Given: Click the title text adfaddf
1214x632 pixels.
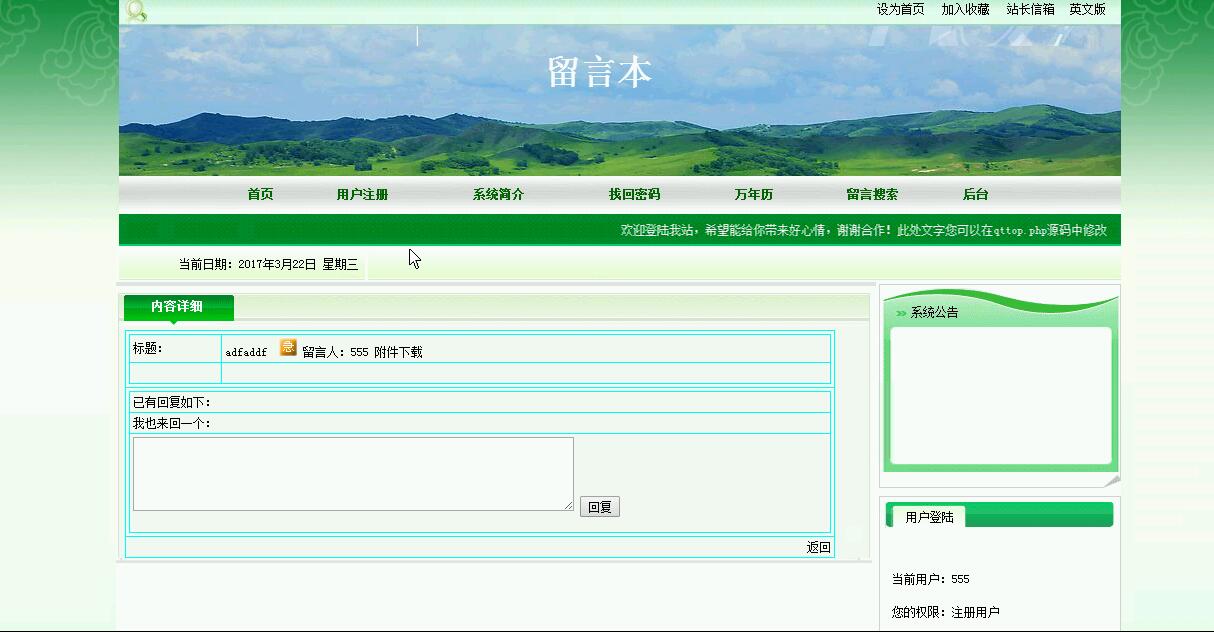Looking at the screenshot, I should click(x=246, y=352).
